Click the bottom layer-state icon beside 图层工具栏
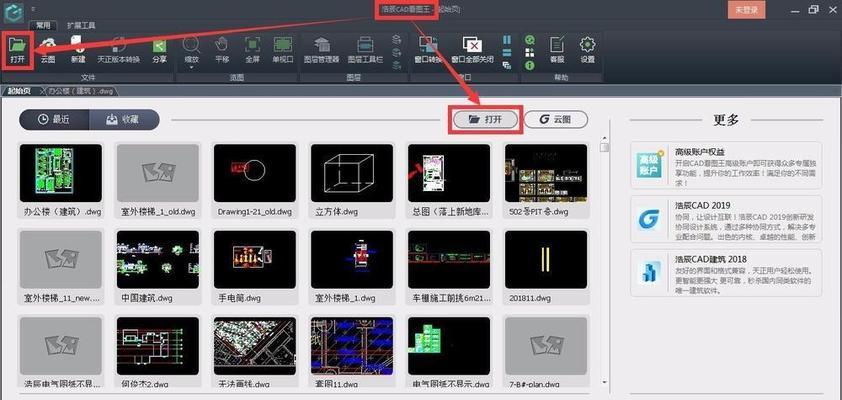 click(x=397, y=65)
